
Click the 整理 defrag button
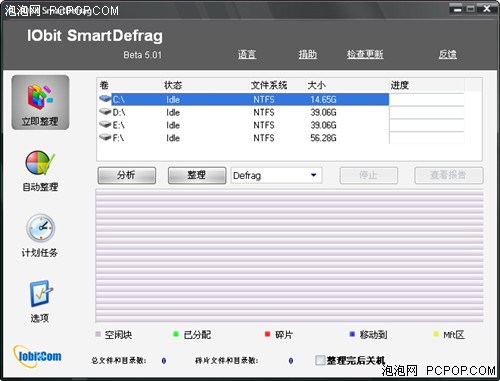pos(197,175)
